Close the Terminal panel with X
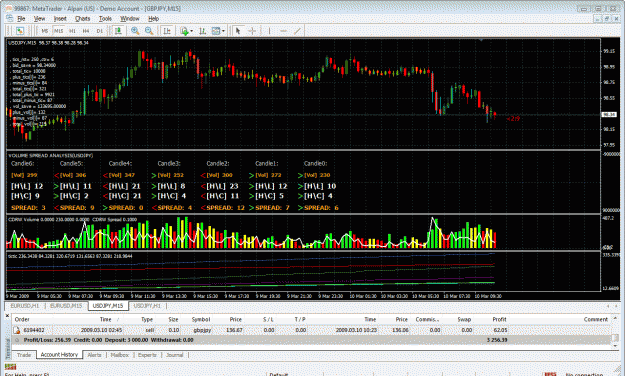Viewport: 625px width, 376px height. click(7, 316)
